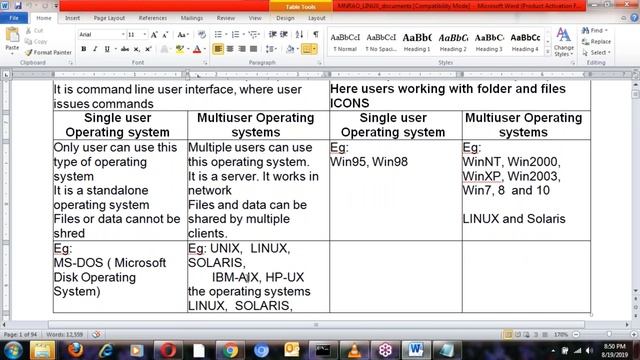The image size is (640, 360).
Task: Open the File tab
Action: pyautogui.click(x=14, y=18)
